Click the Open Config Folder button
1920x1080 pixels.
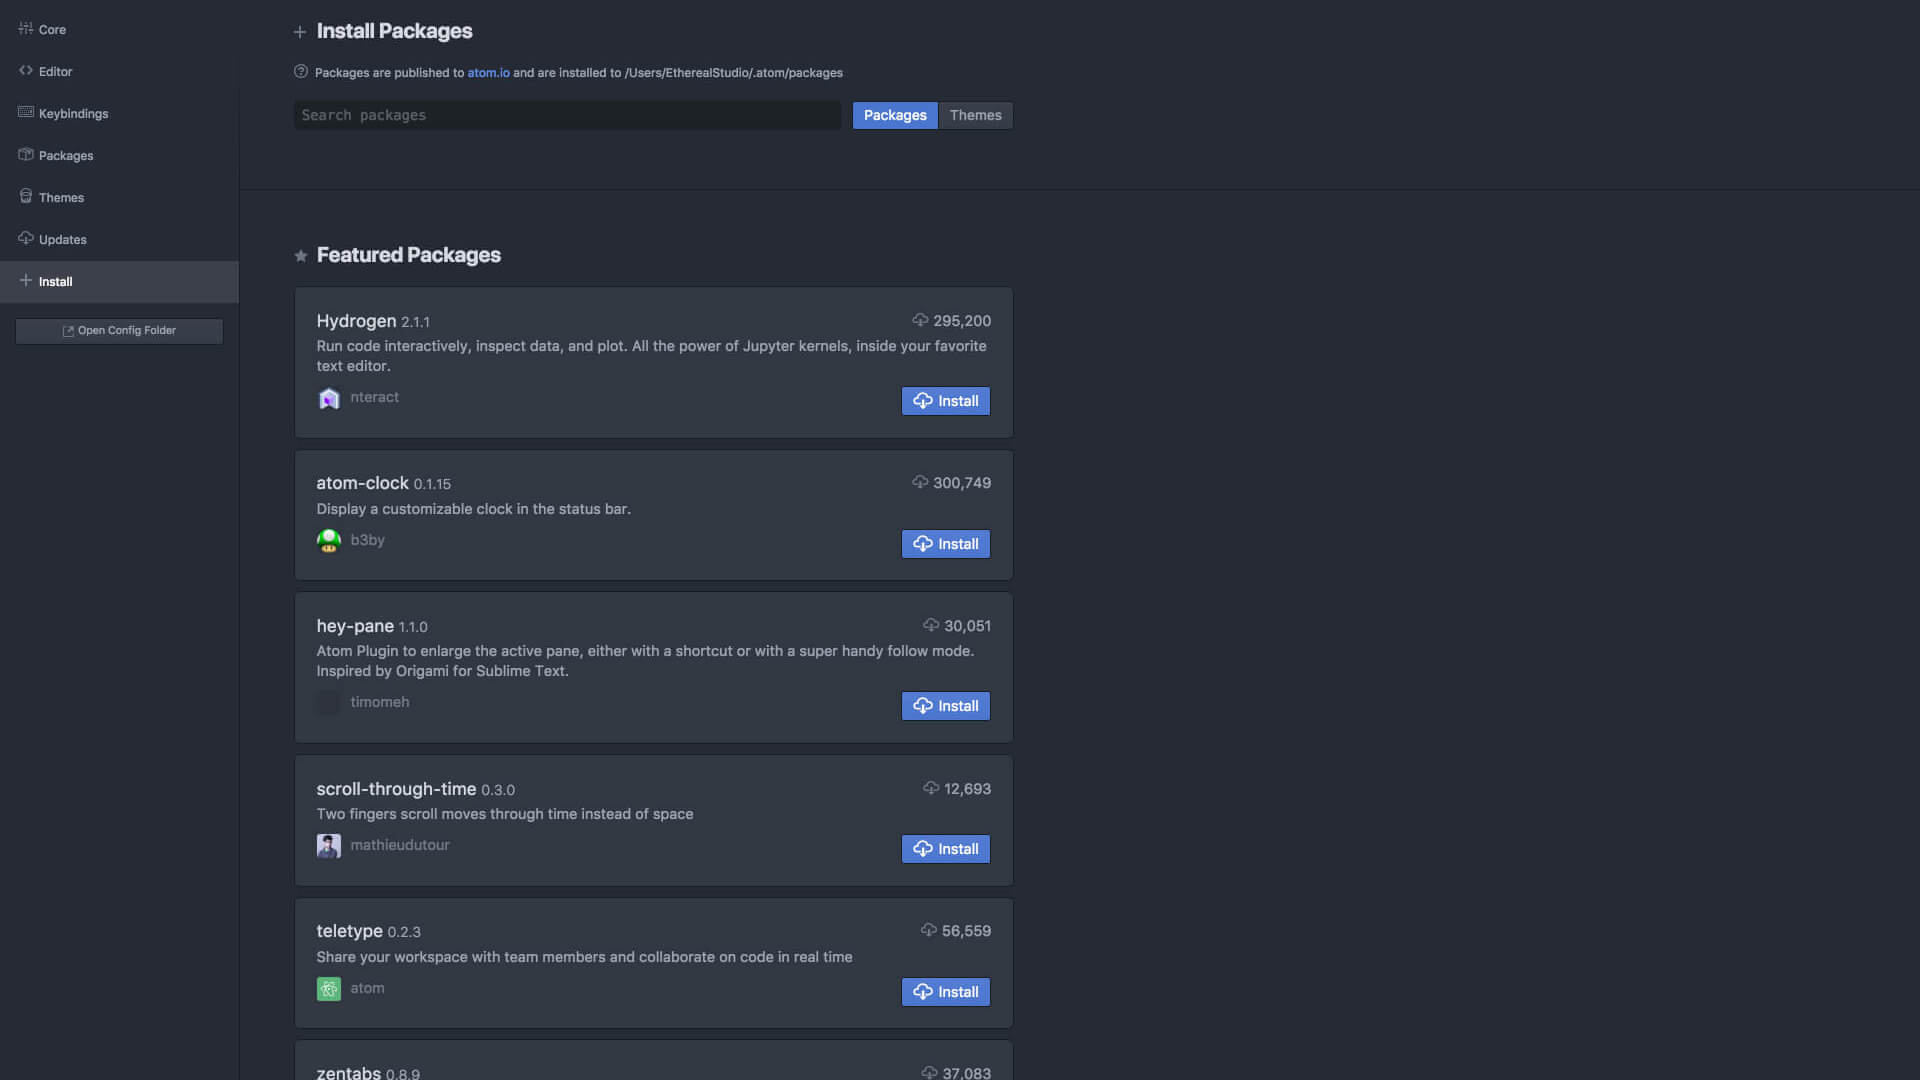click(119, 331)
